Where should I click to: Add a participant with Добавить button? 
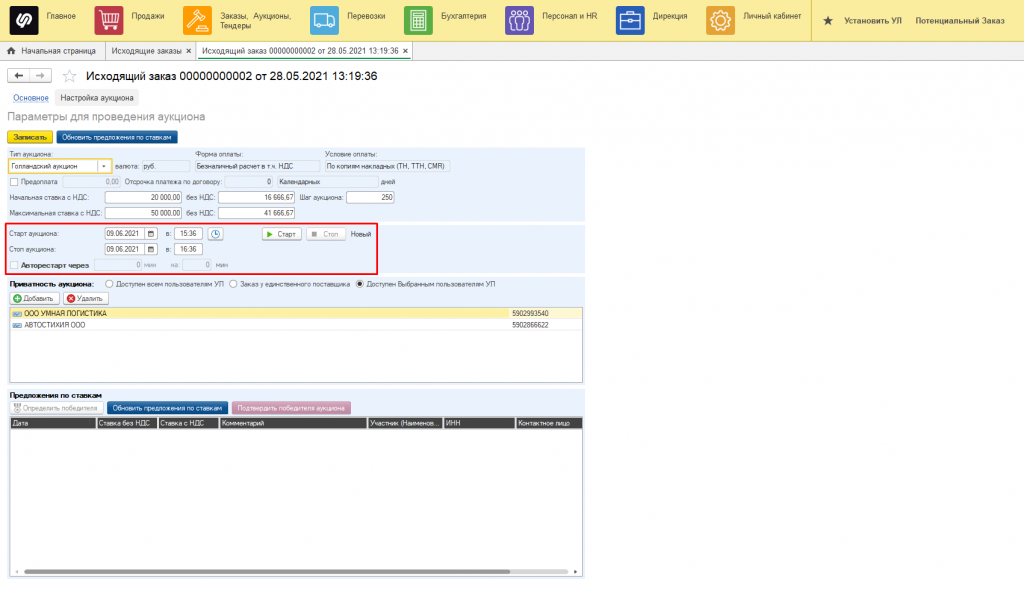pyautogui.click(x=35, y=298)
